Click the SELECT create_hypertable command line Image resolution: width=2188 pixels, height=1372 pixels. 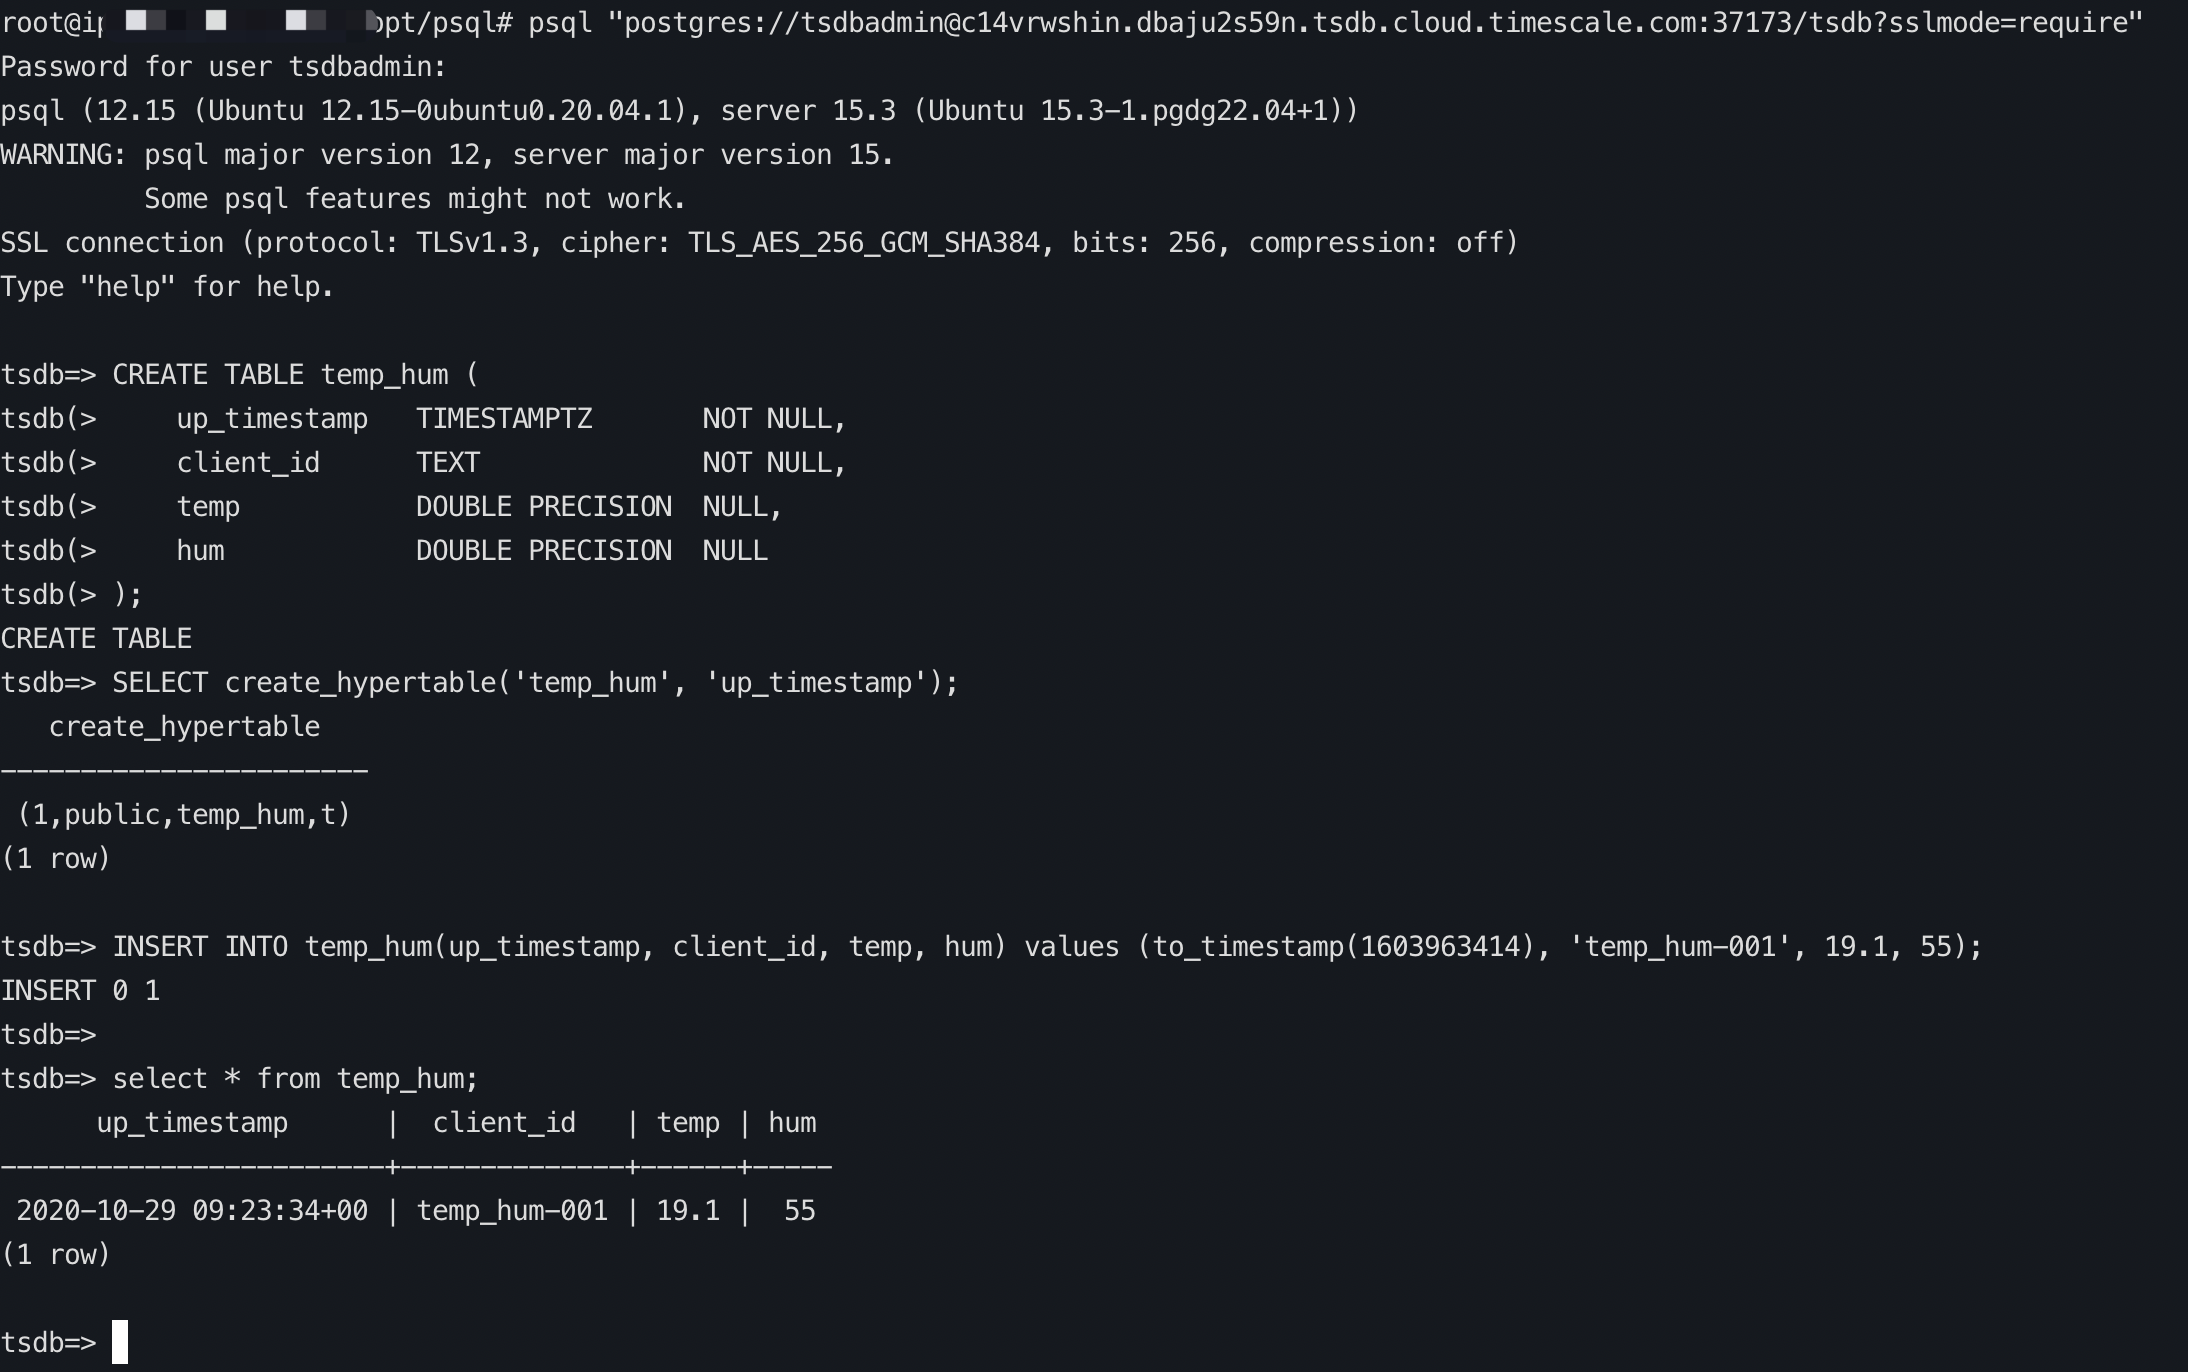[x=534, y=683]
